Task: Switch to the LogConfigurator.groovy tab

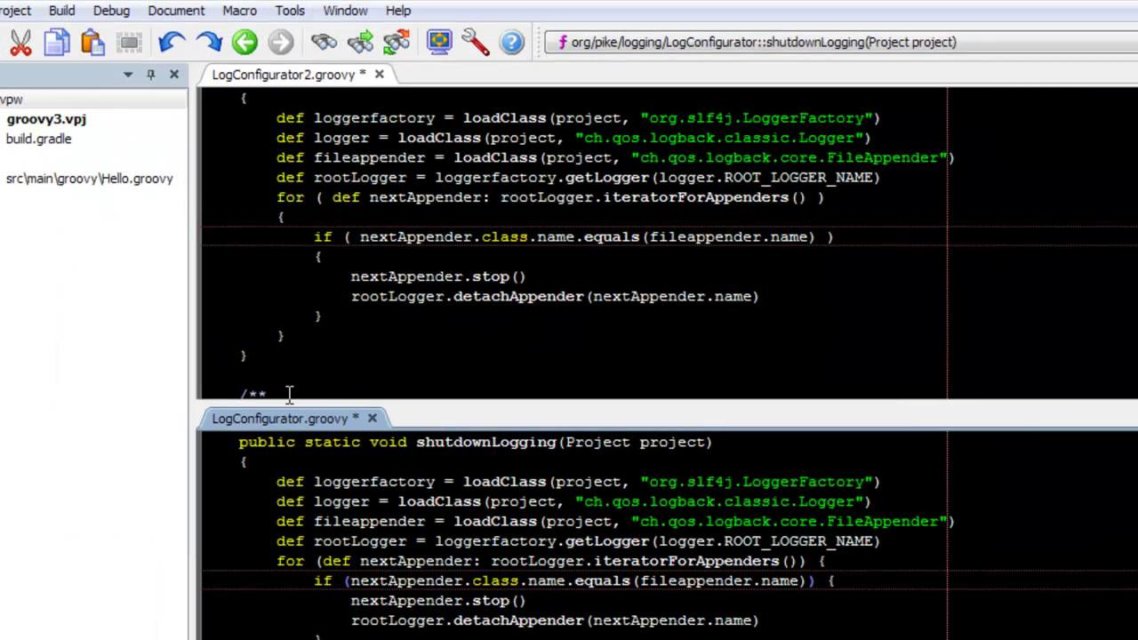Action: coord(283,418)
